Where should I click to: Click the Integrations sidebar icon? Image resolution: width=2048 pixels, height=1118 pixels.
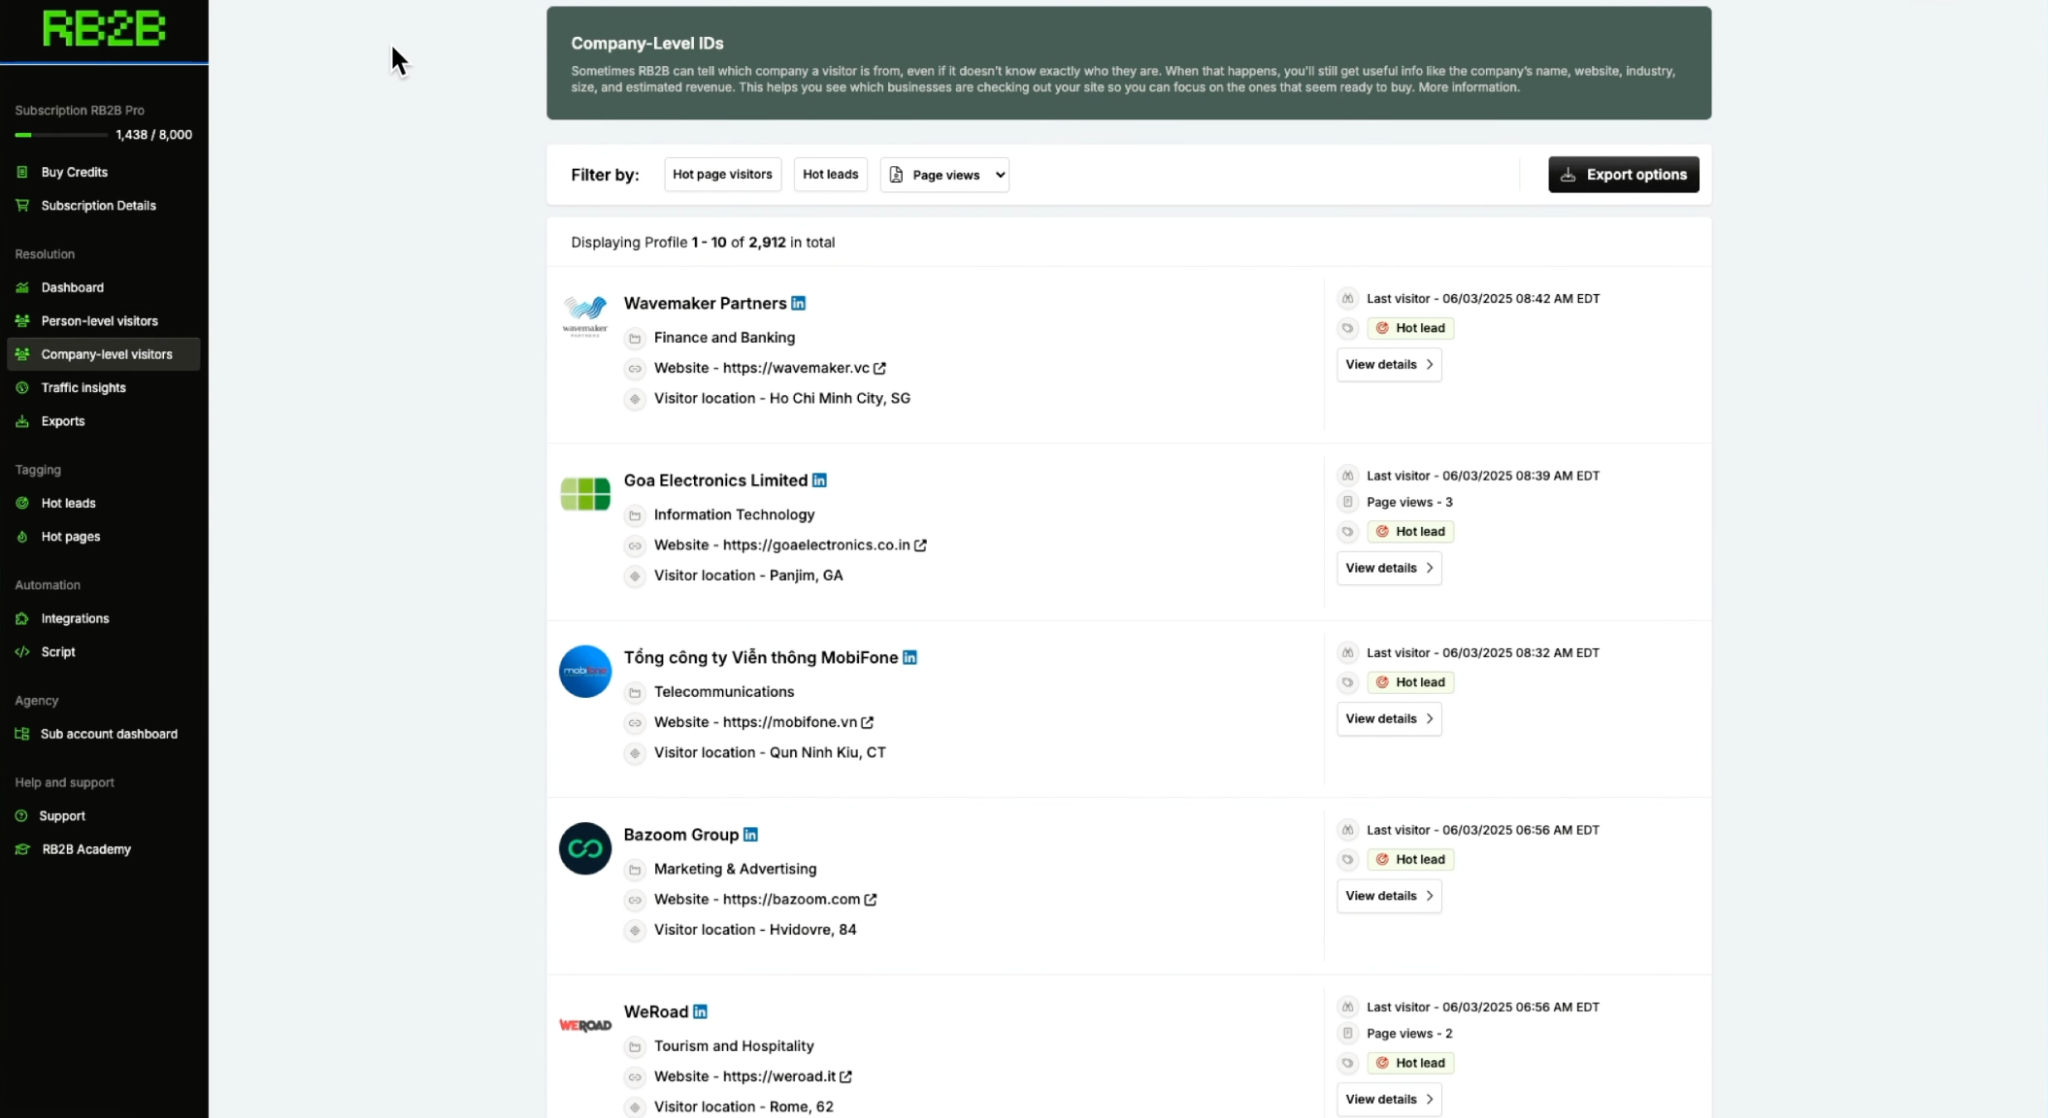(22, 618)
